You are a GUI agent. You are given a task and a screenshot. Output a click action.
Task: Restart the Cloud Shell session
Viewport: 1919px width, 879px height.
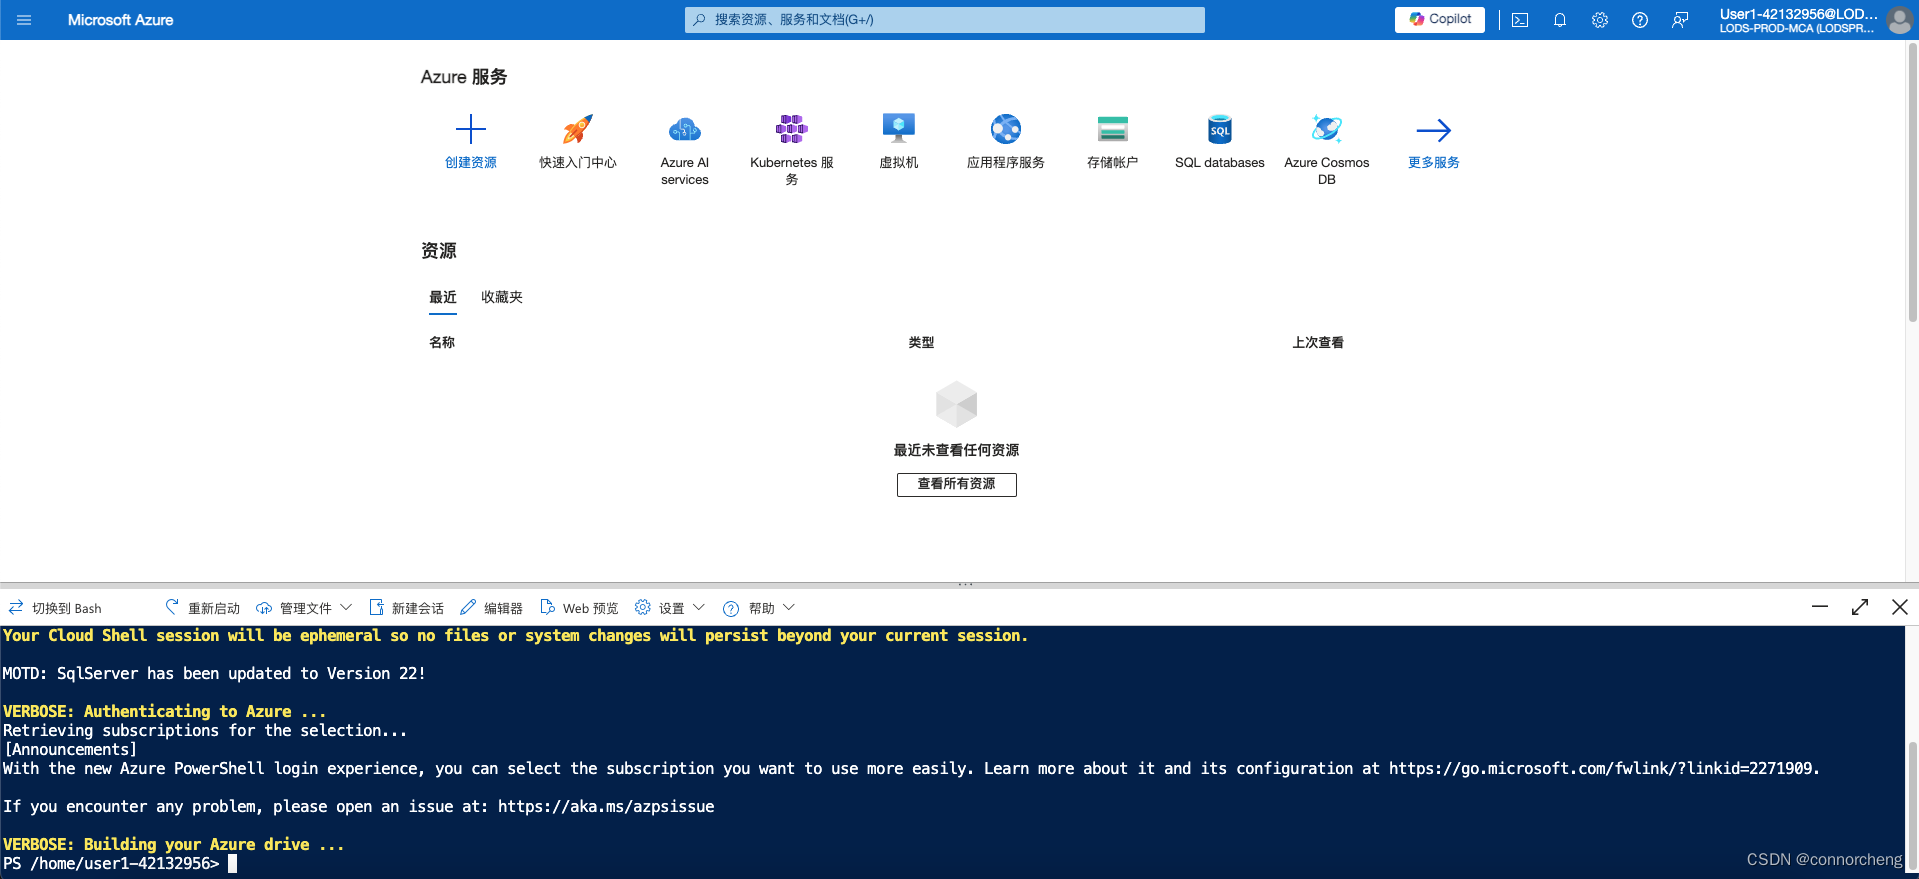tap(202, 608)
